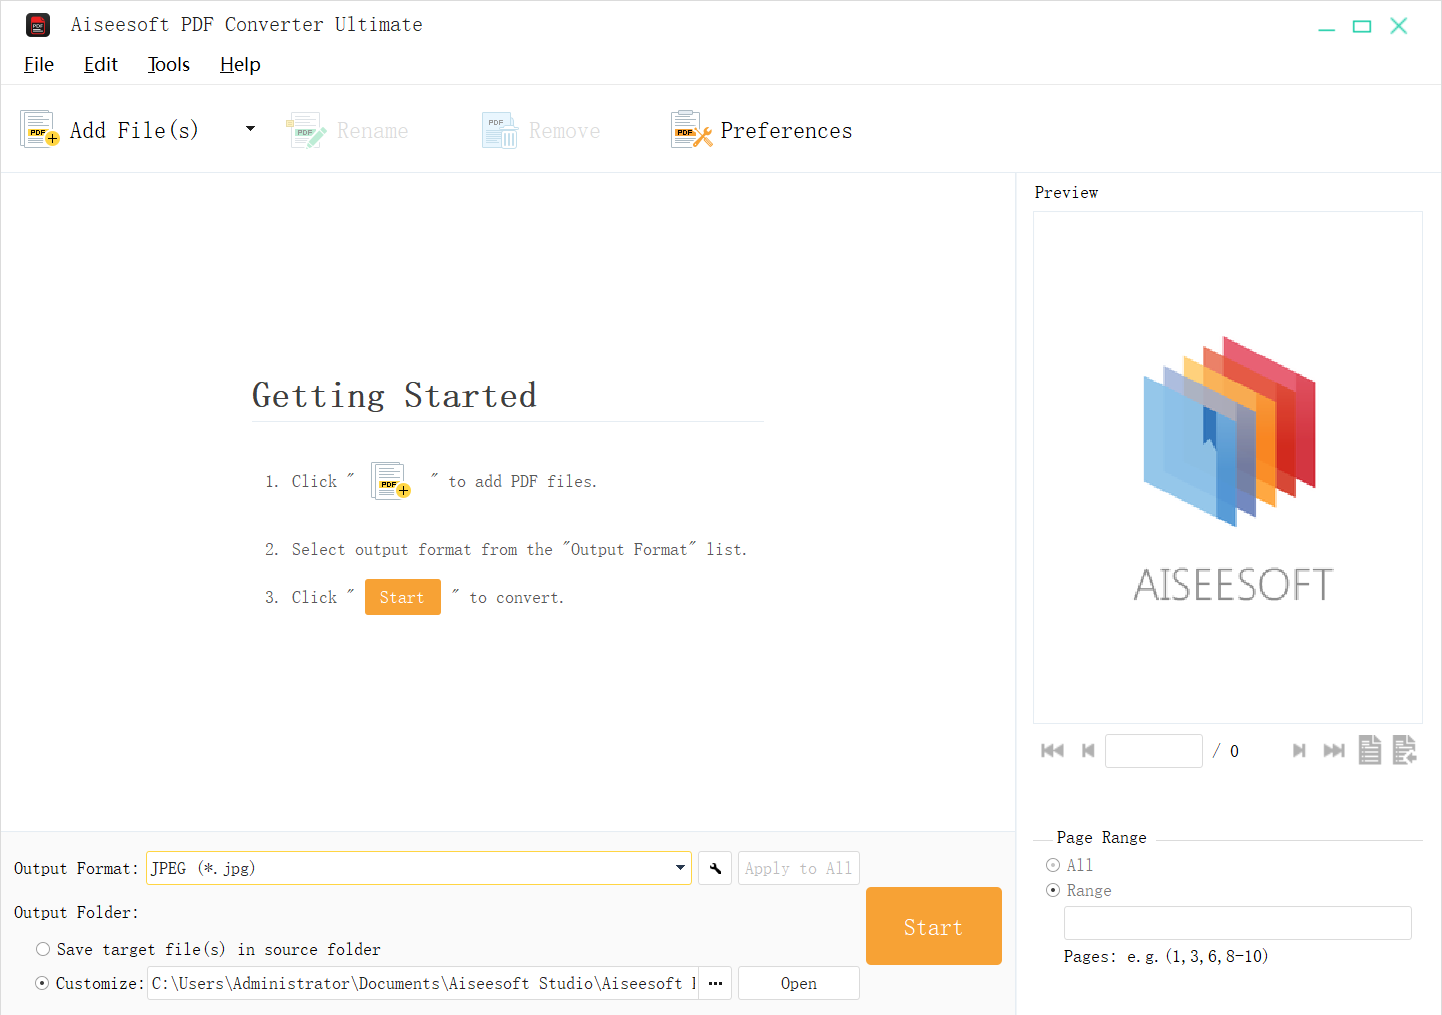Click the Remove toolbar button
This screenshot has height=1015, width=1442.
click(x=541, y=130)
